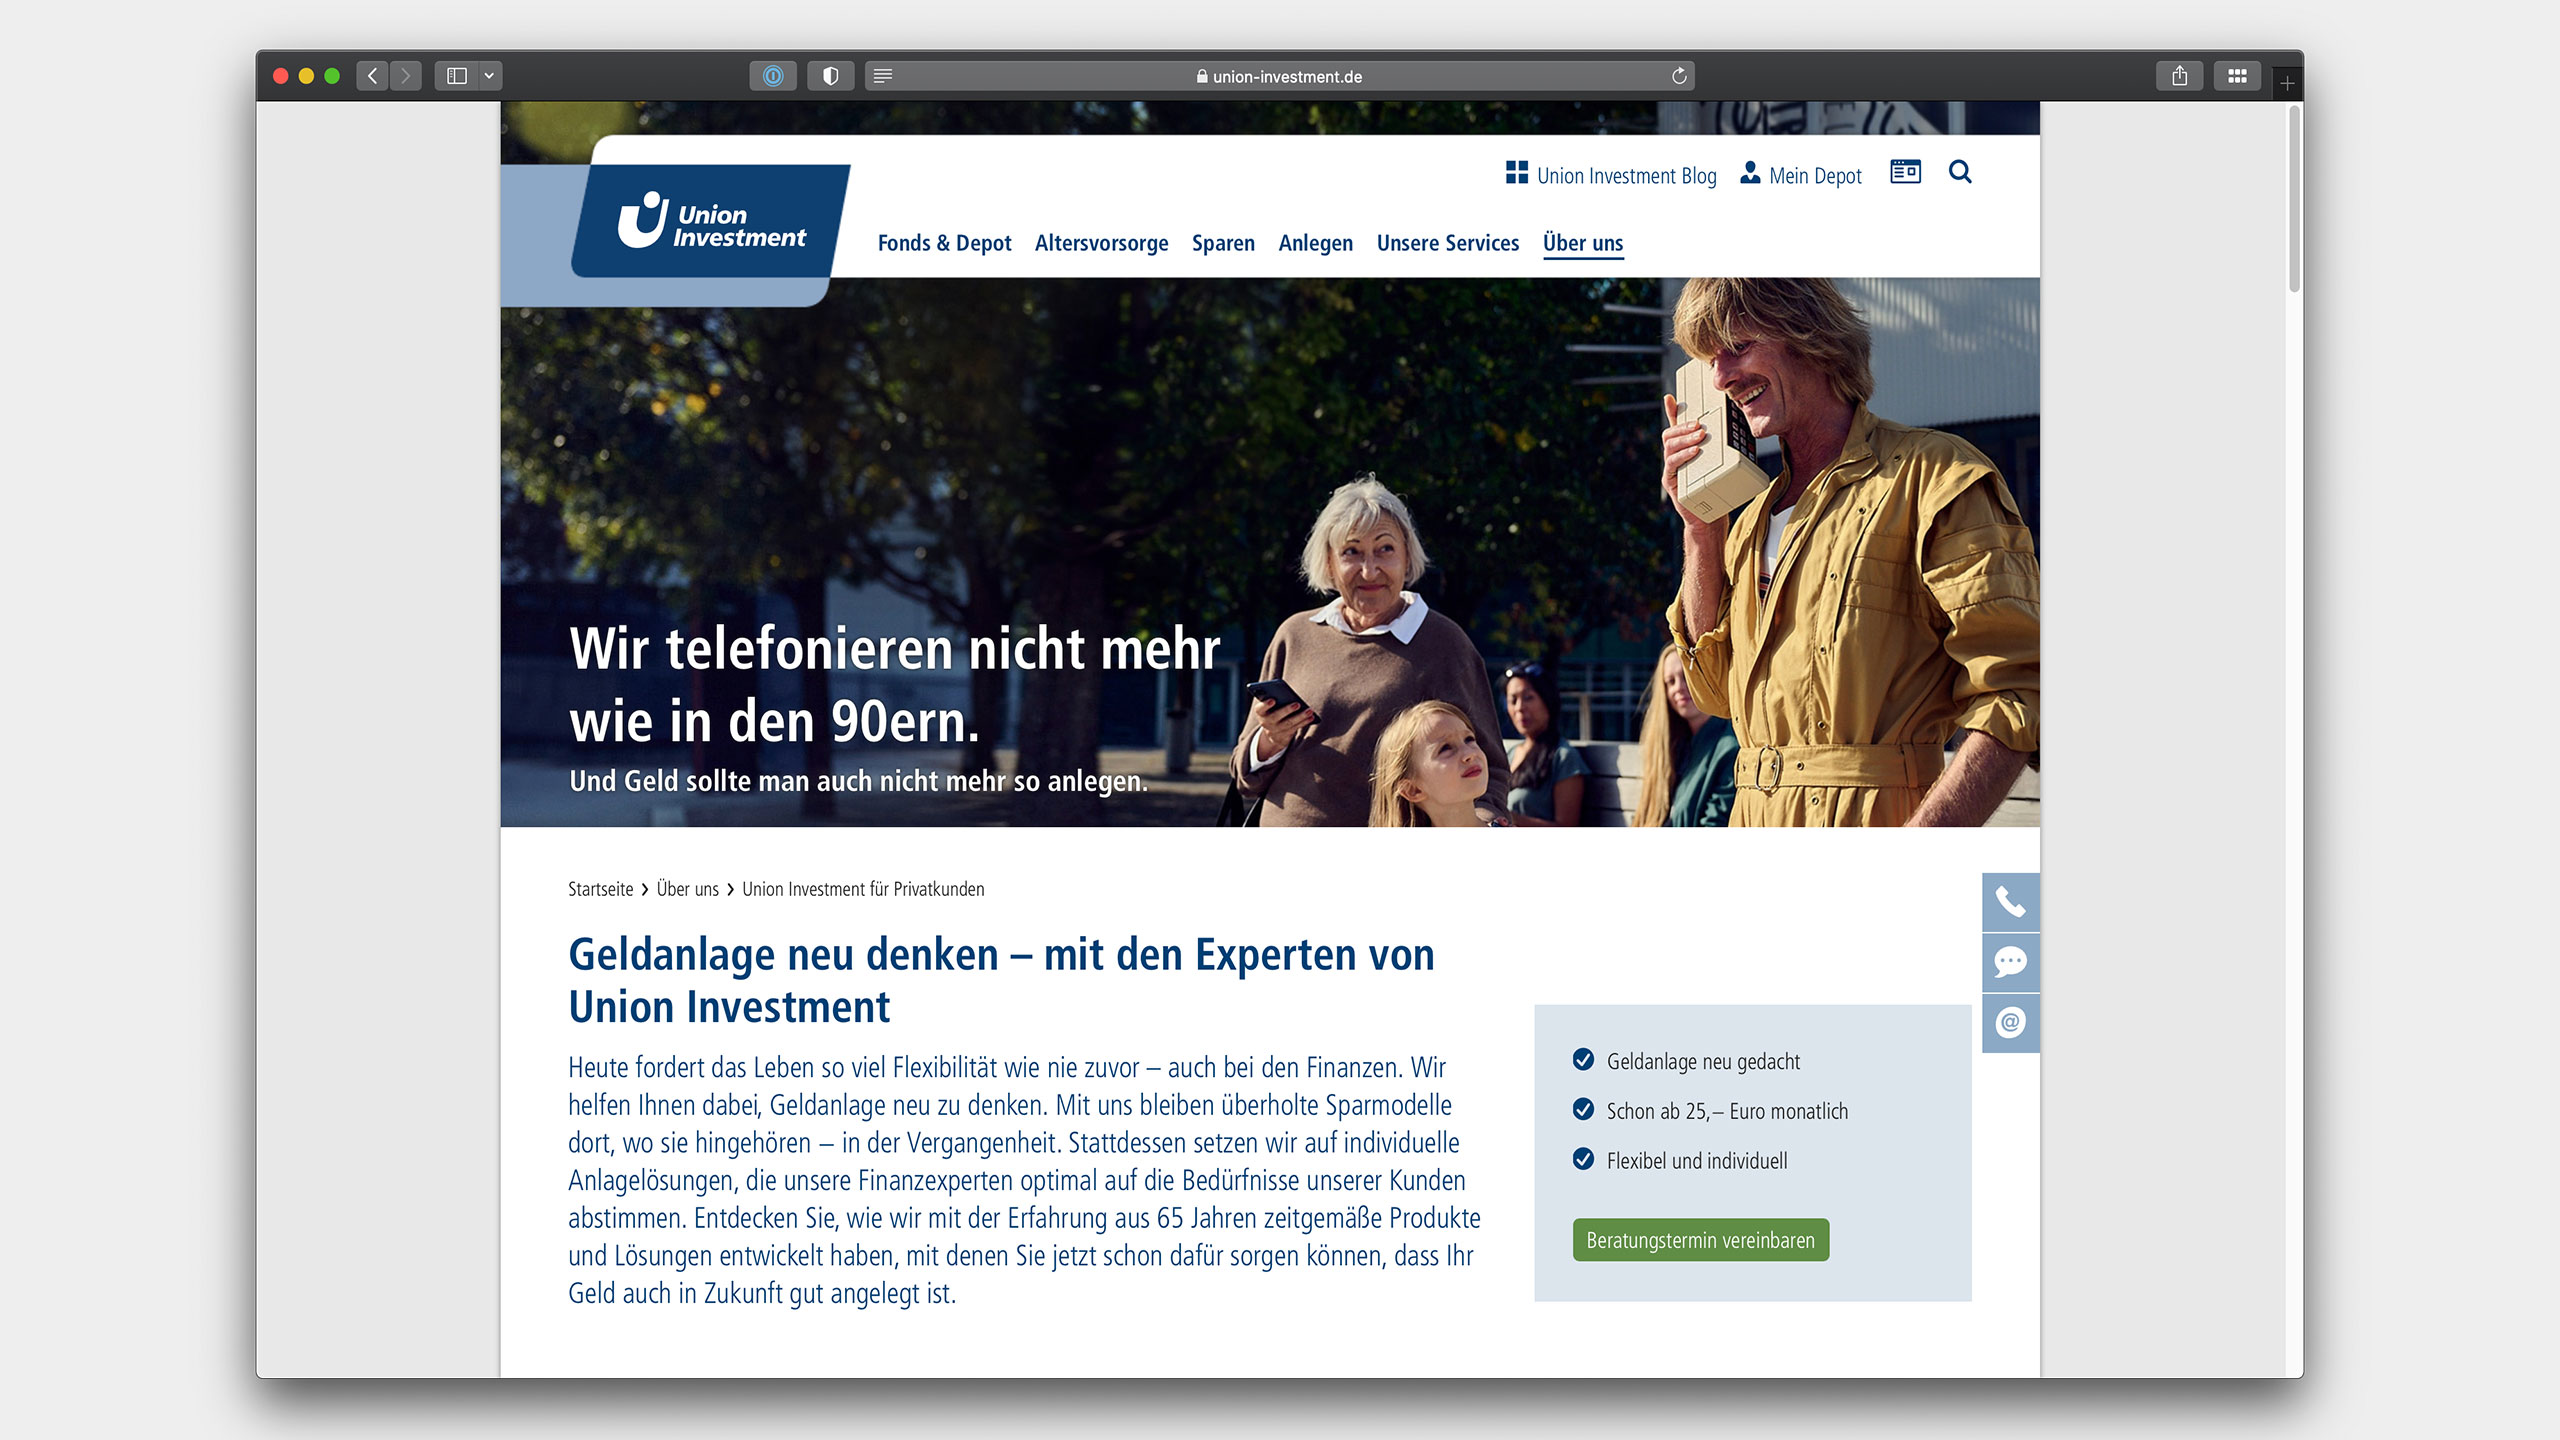The width and height of the screenshot is (2560, 1440).
Task: Click the grid icon beside Blog link
Action: [1516, 173]
